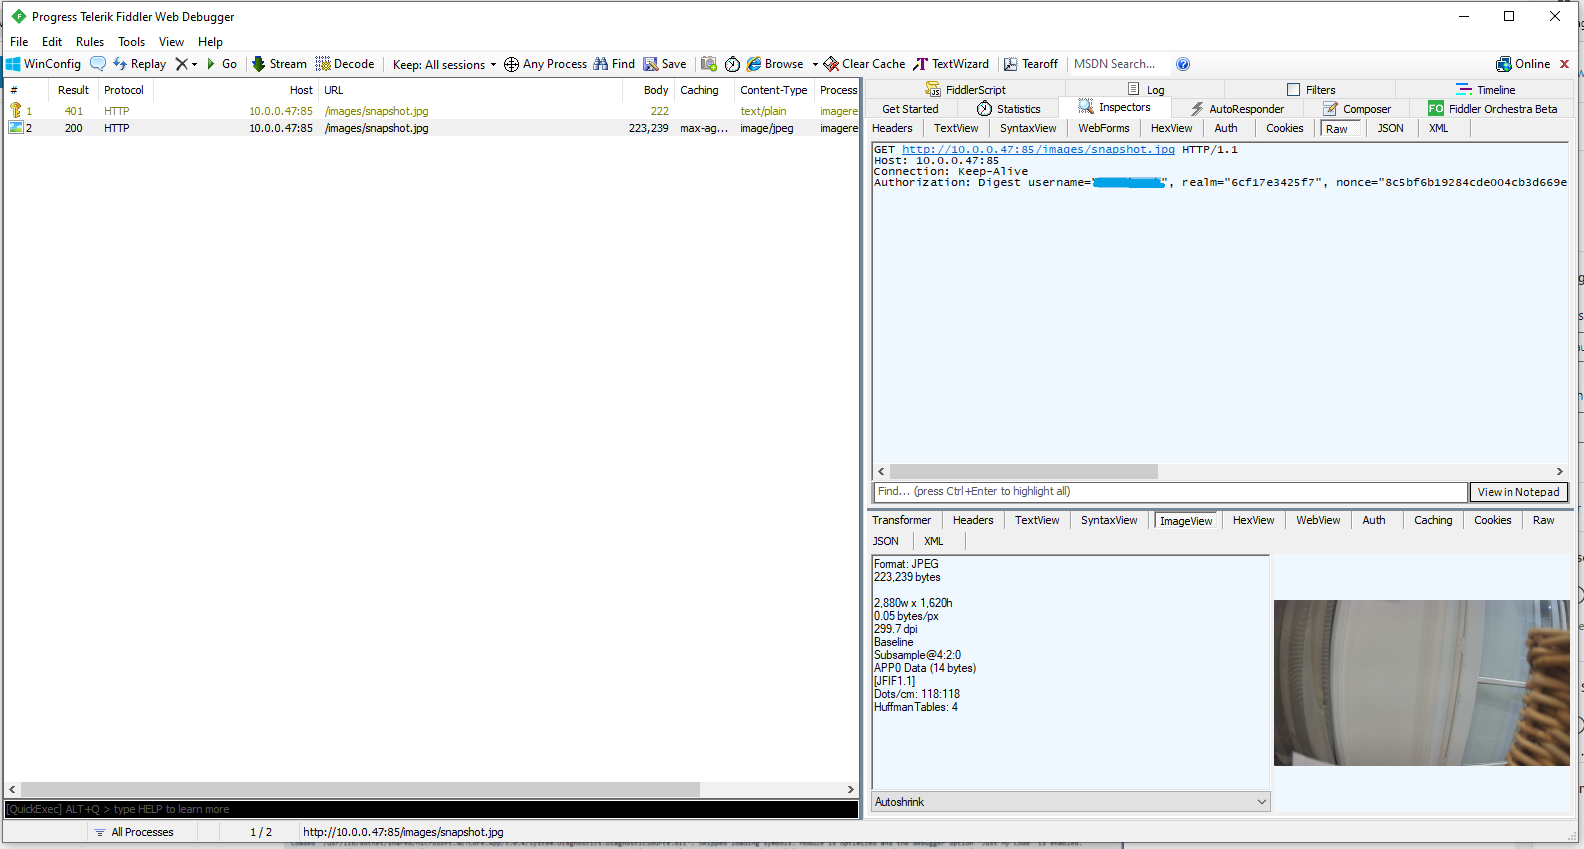Click the Go resume arrow icon
This screenshot has width=1584, height=849.
tap(211, 64)
